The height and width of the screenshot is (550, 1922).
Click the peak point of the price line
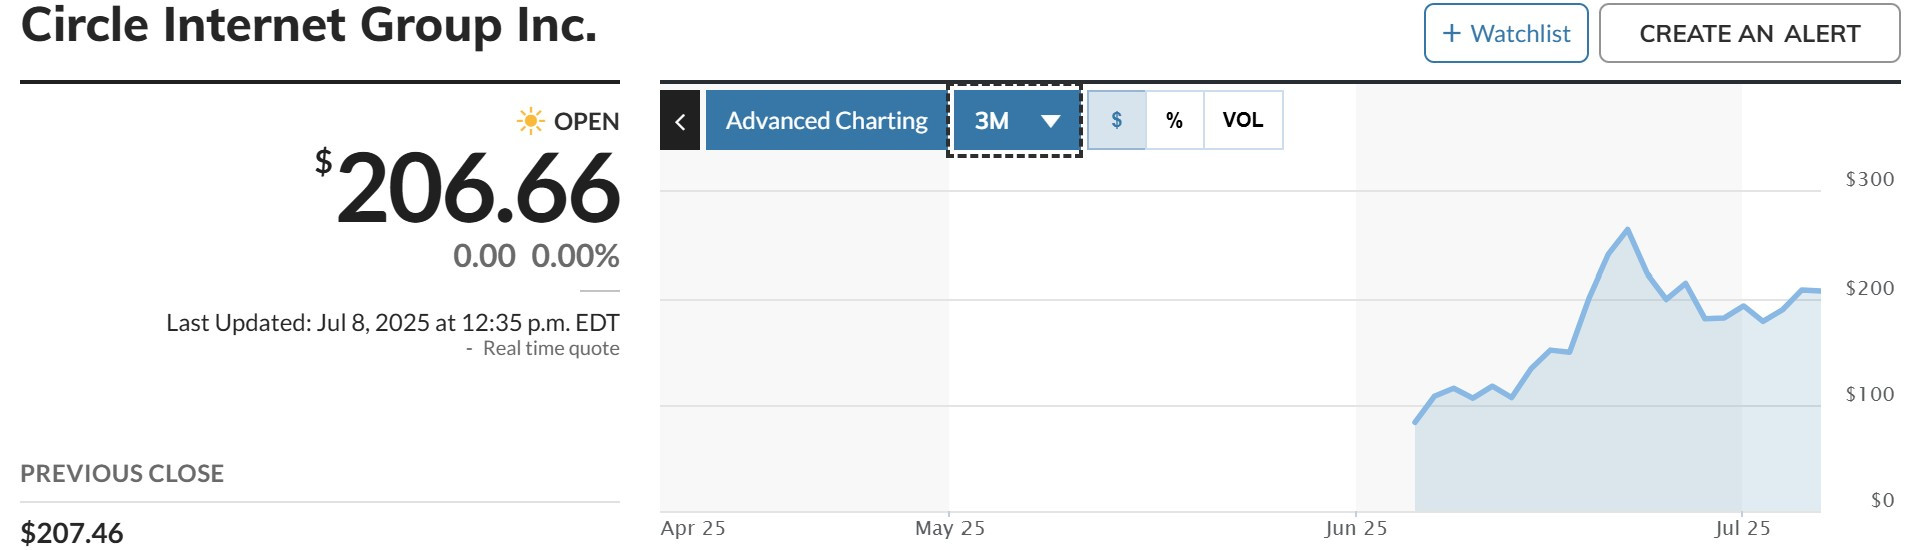pos(1628,230)
